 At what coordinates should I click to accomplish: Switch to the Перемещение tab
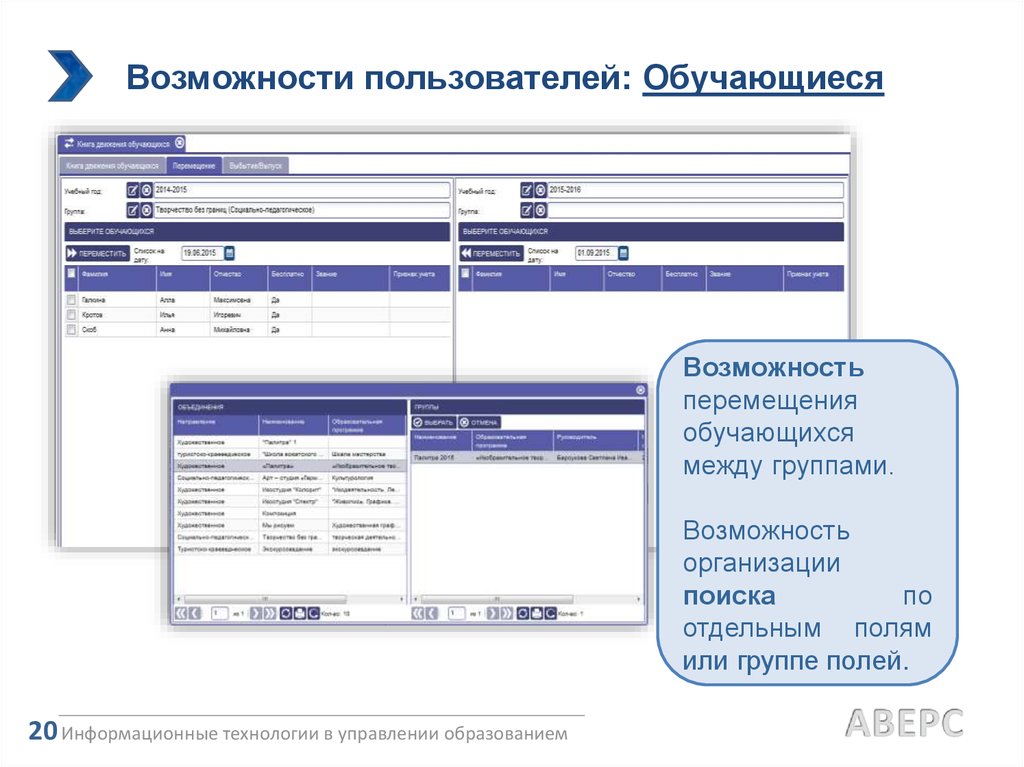point(193,166)
